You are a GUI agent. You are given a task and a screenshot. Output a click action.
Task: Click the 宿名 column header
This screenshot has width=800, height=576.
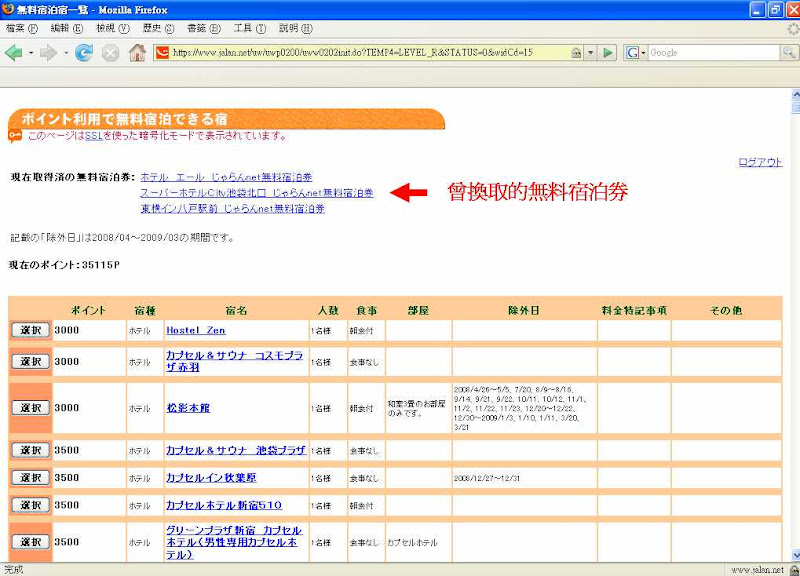point(236,310)
